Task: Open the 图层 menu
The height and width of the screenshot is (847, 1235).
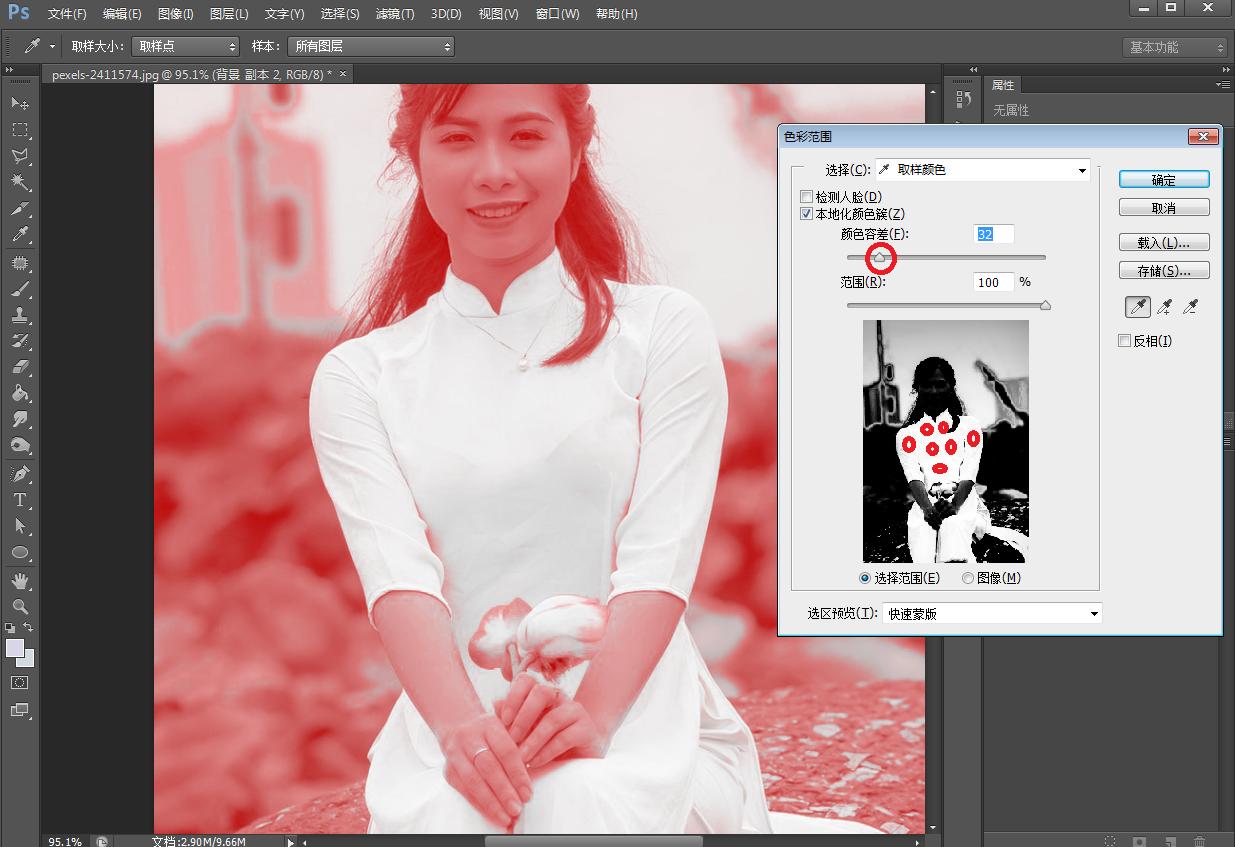Action: (x=229, y=14)
